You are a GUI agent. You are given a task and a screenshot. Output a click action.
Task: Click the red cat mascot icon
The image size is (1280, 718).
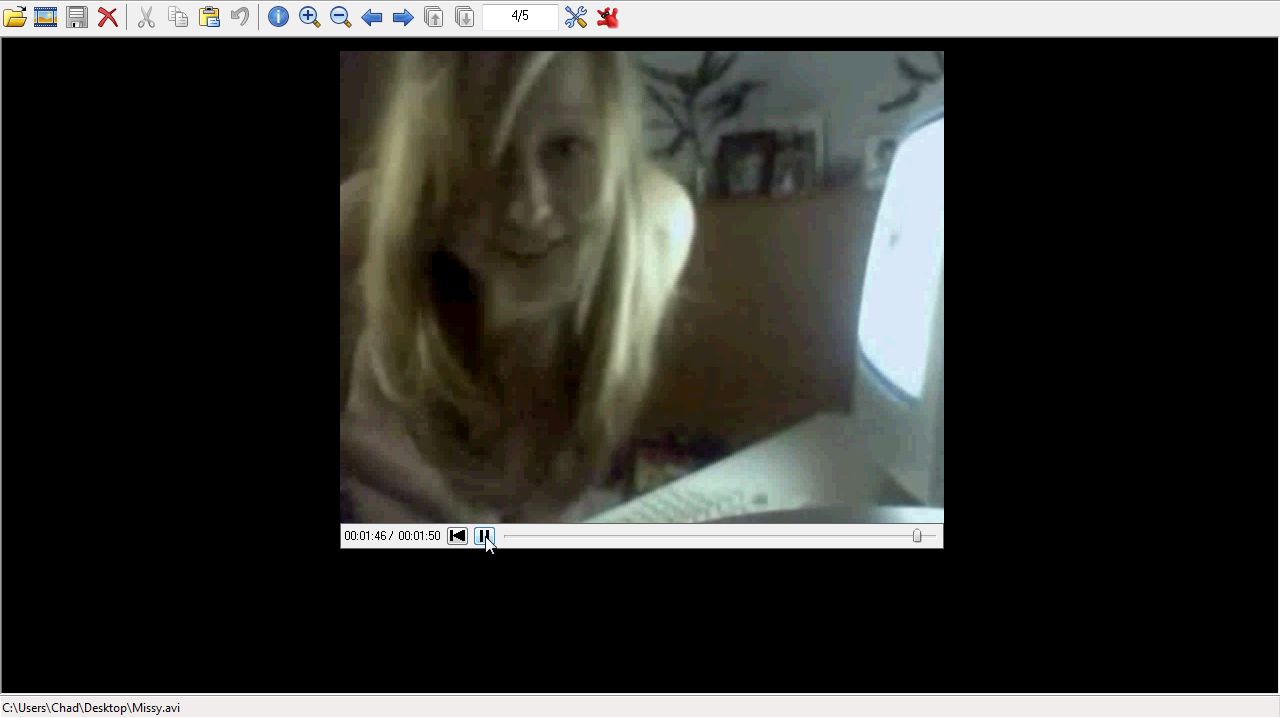[607, 17]
